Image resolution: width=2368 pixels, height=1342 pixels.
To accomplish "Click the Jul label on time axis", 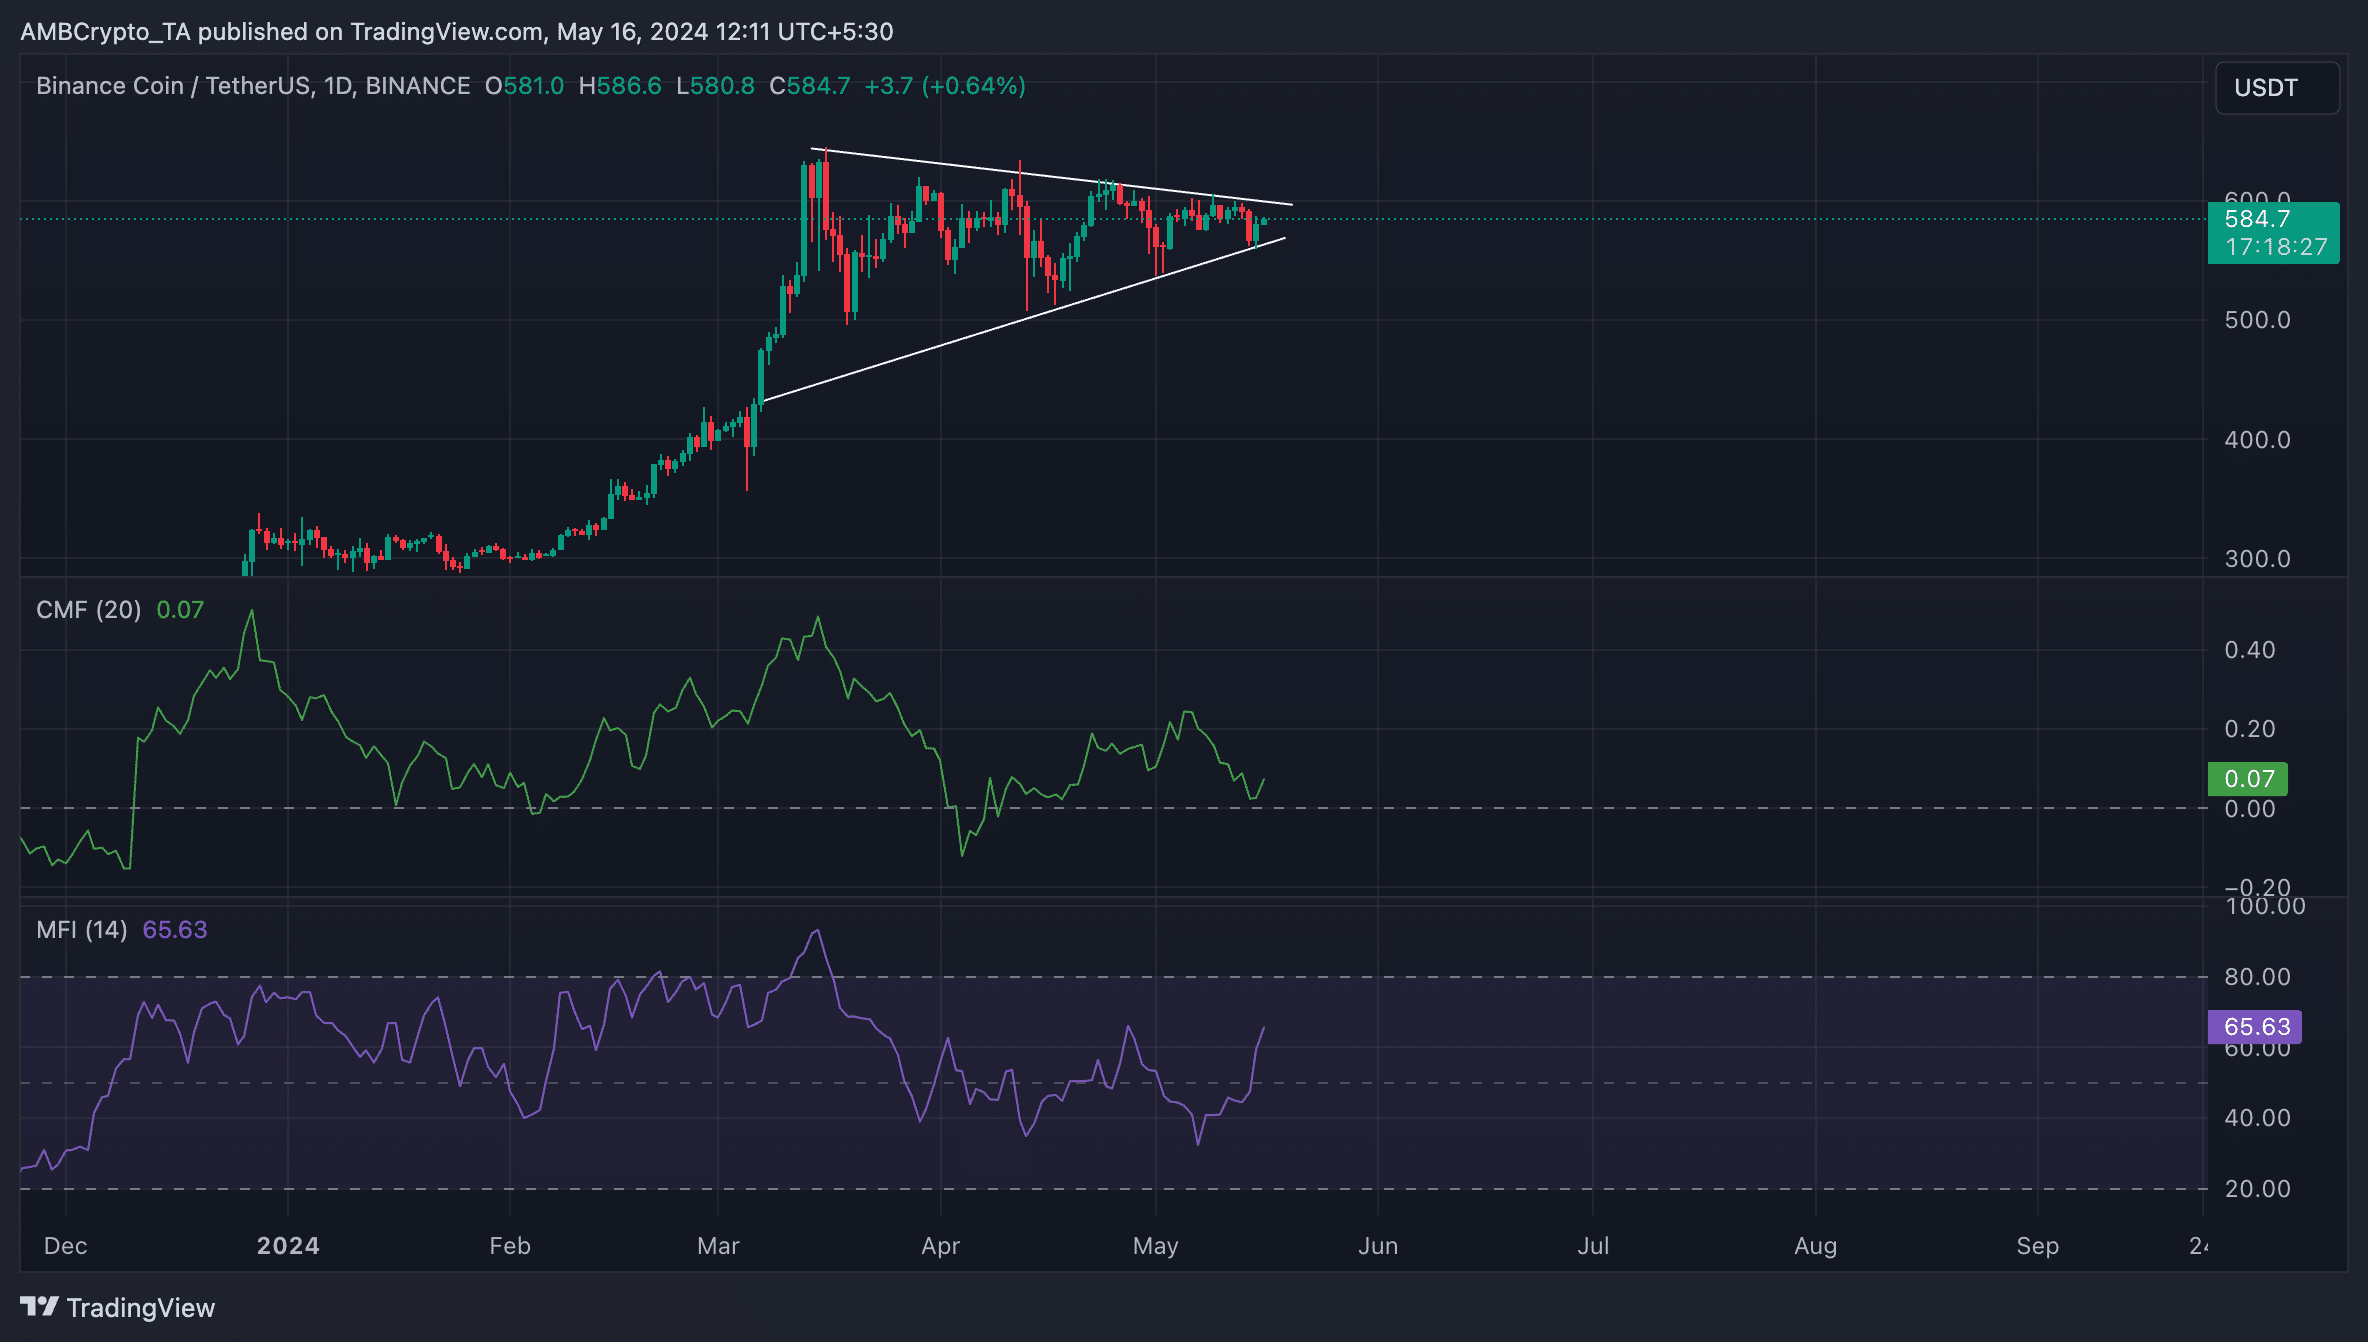I will click(1593, 1246).
